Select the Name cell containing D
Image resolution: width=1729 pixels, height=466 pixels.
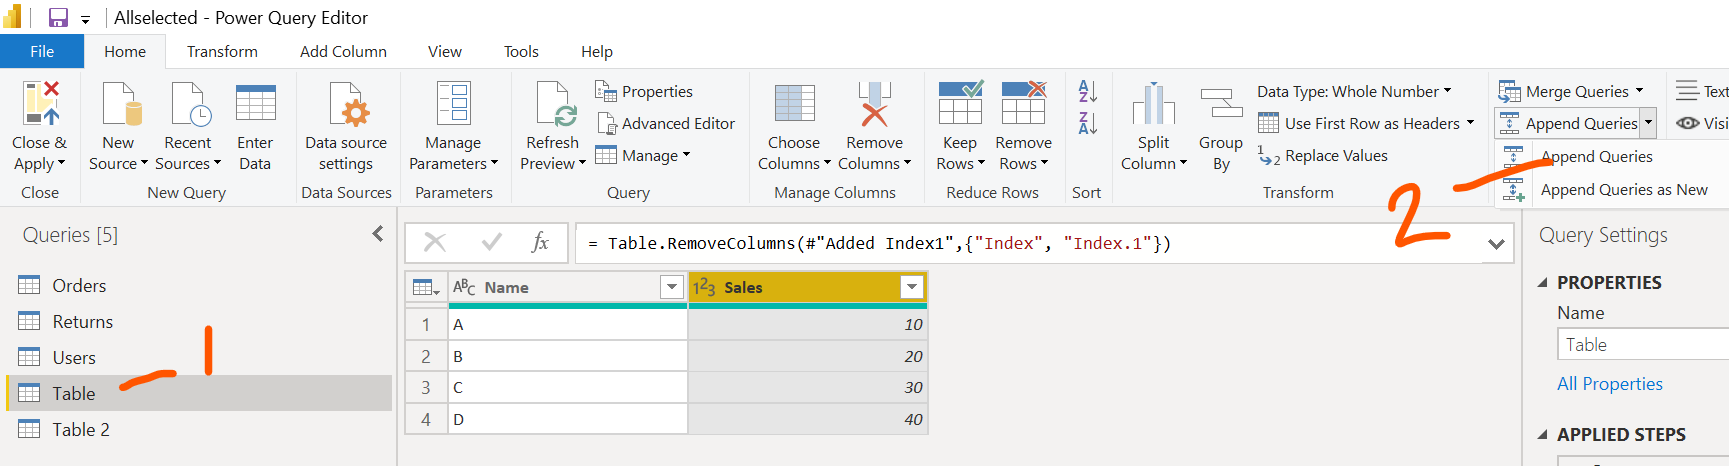(x=567, y=419)
